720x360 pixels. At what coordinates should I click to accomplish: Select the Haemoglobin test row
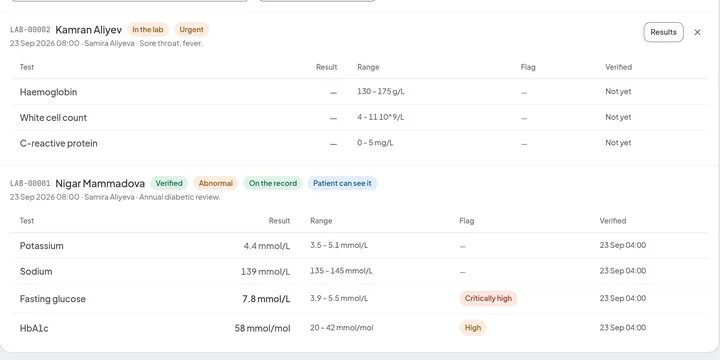(x=359, y=92)
